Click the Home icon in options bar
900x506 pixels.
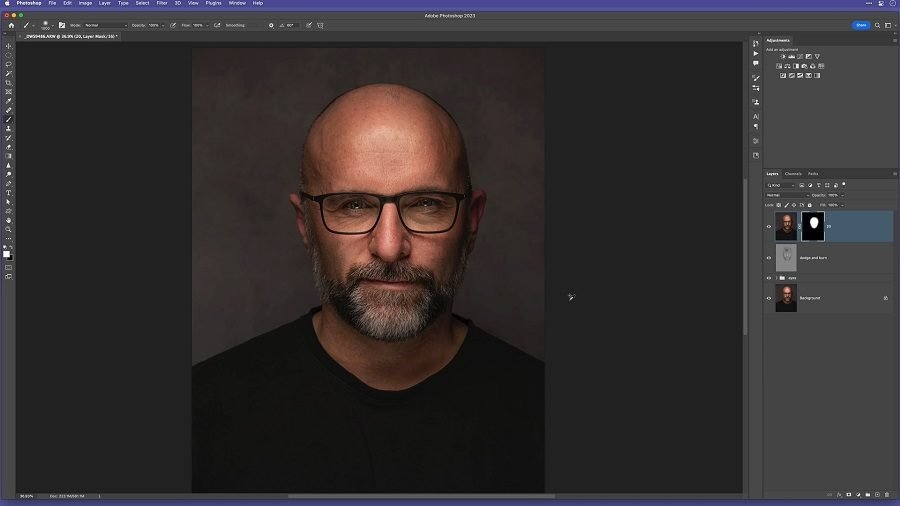tap(11, 25)
